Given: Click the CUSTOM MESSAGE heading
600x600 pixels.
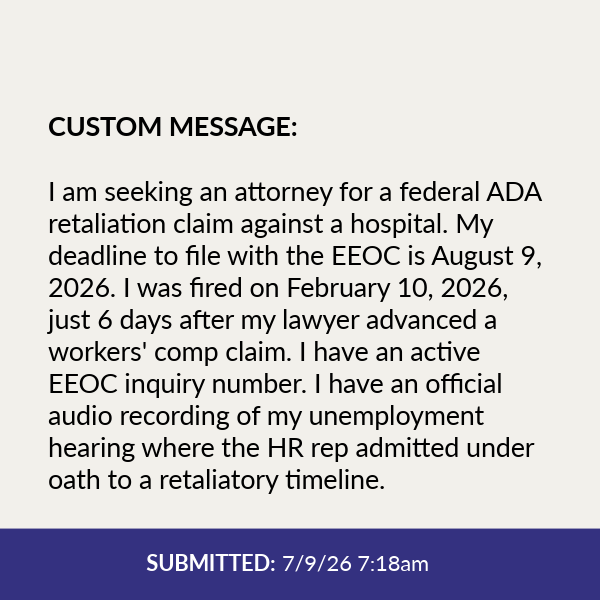Looking at the screenshot, I should [173, 126].
